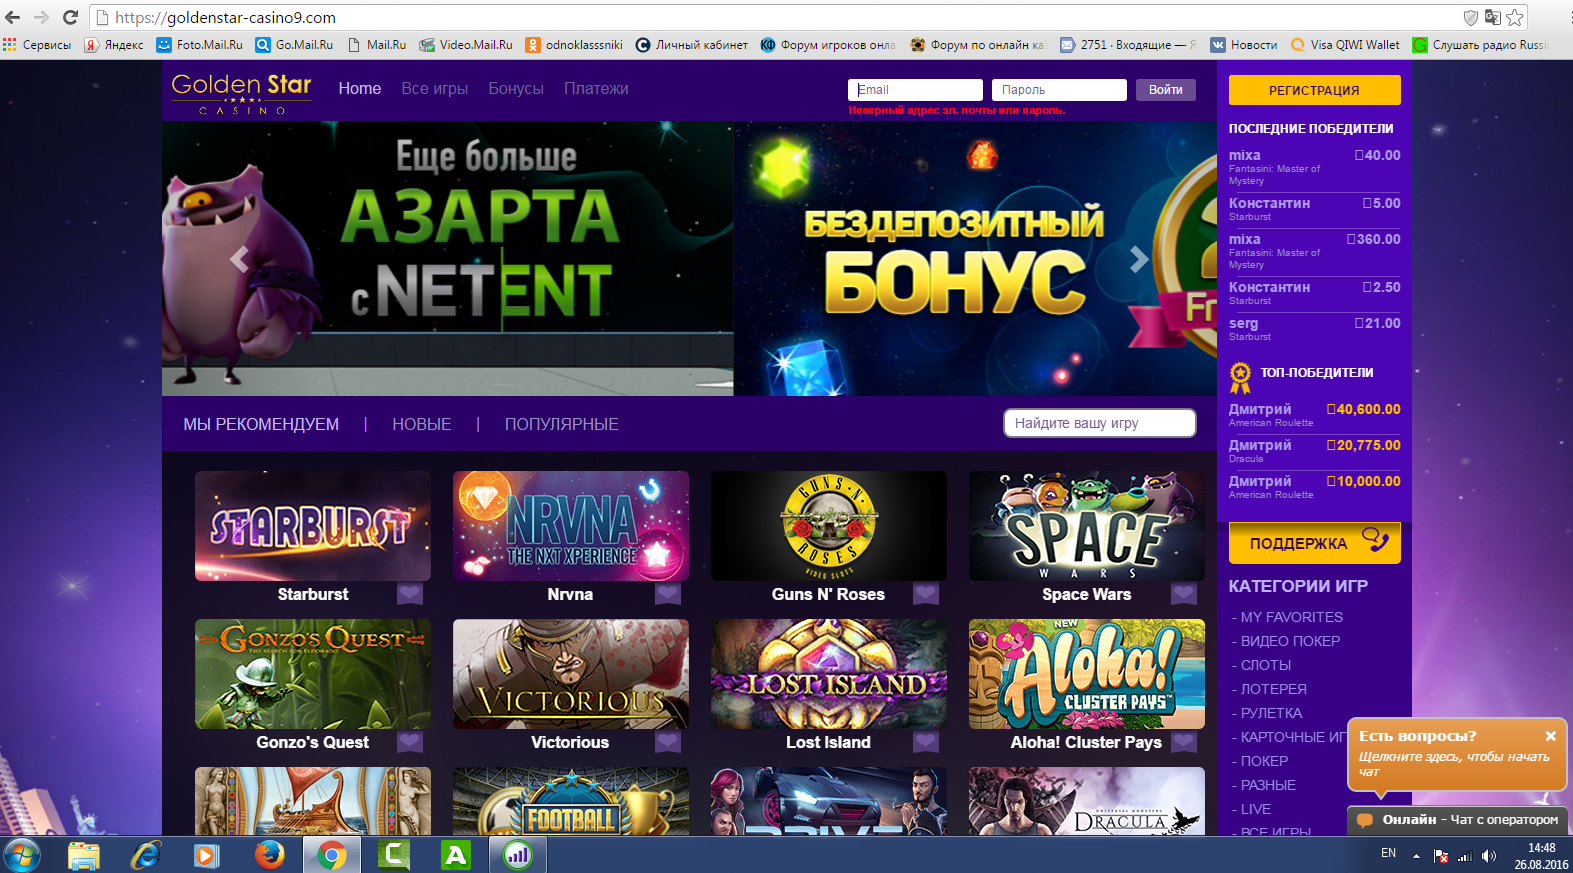Click the browser address bar URL
1573x873 pixels.
pyautogui.click(x=225, y=17)
